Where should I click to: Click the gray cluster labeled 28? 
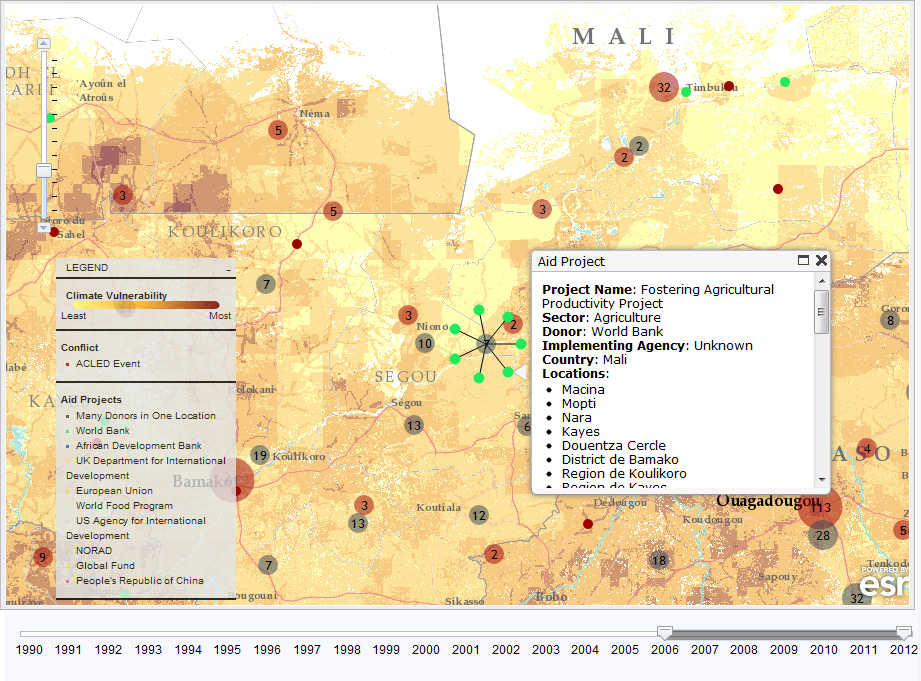point(823,535)
